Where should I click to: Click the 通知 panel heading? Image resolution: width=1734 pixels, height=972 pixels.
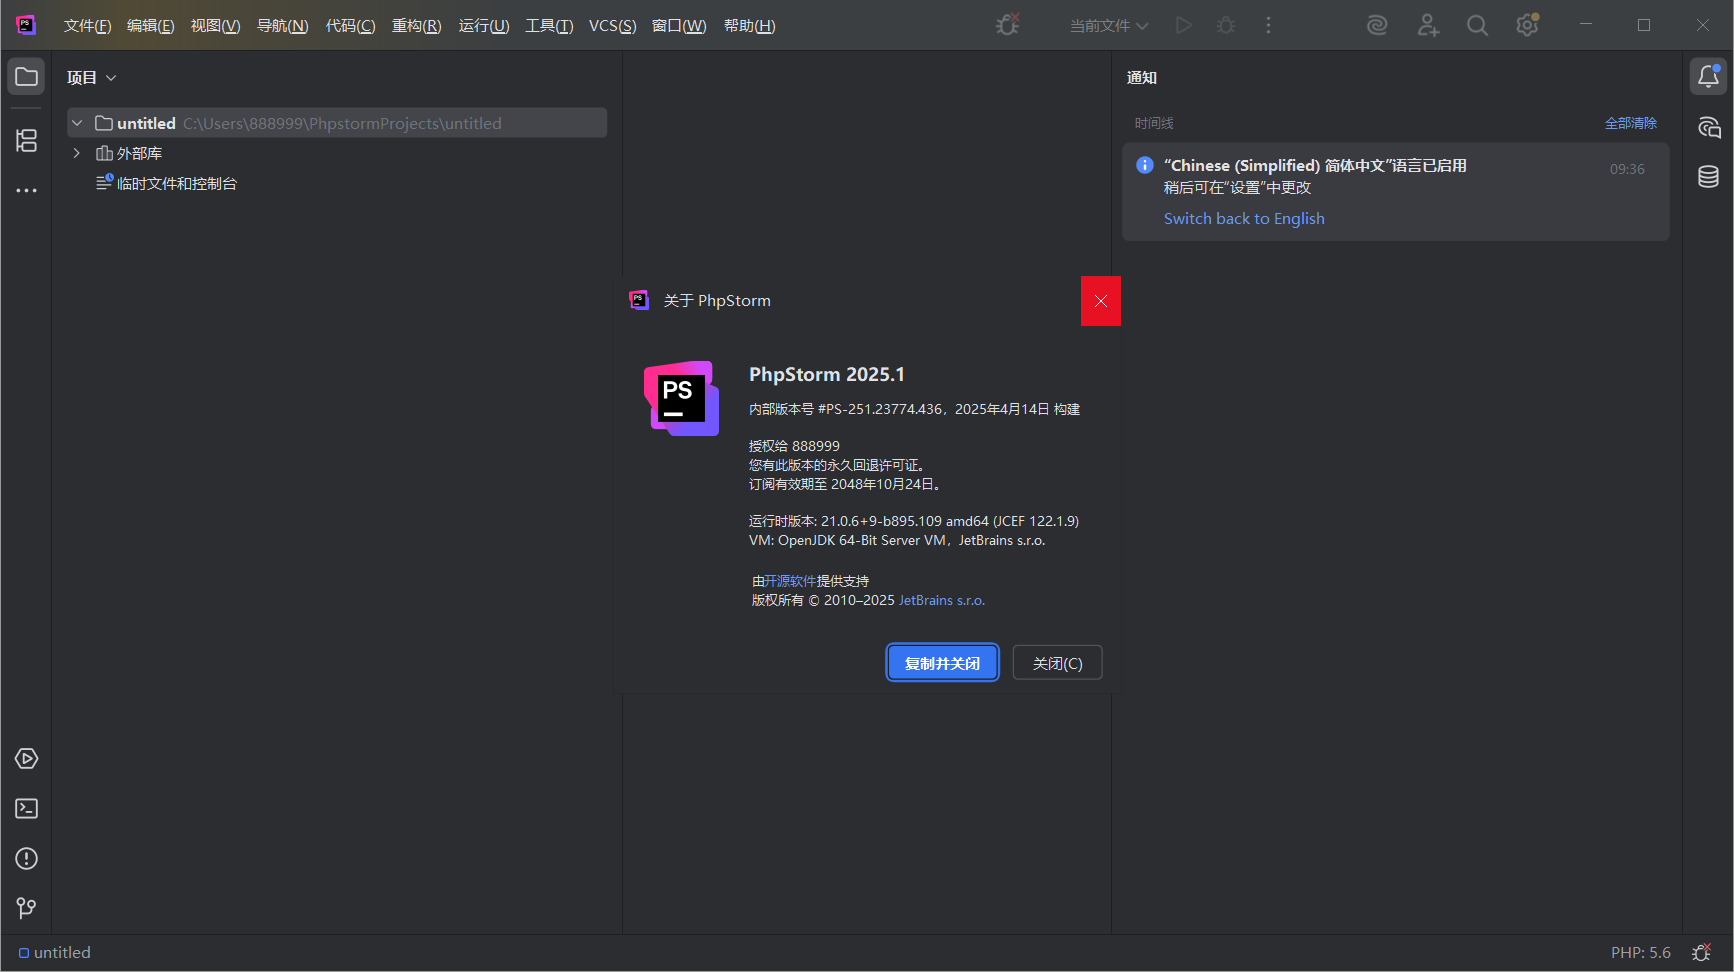pyautogui.click(x=1142, y=78)
